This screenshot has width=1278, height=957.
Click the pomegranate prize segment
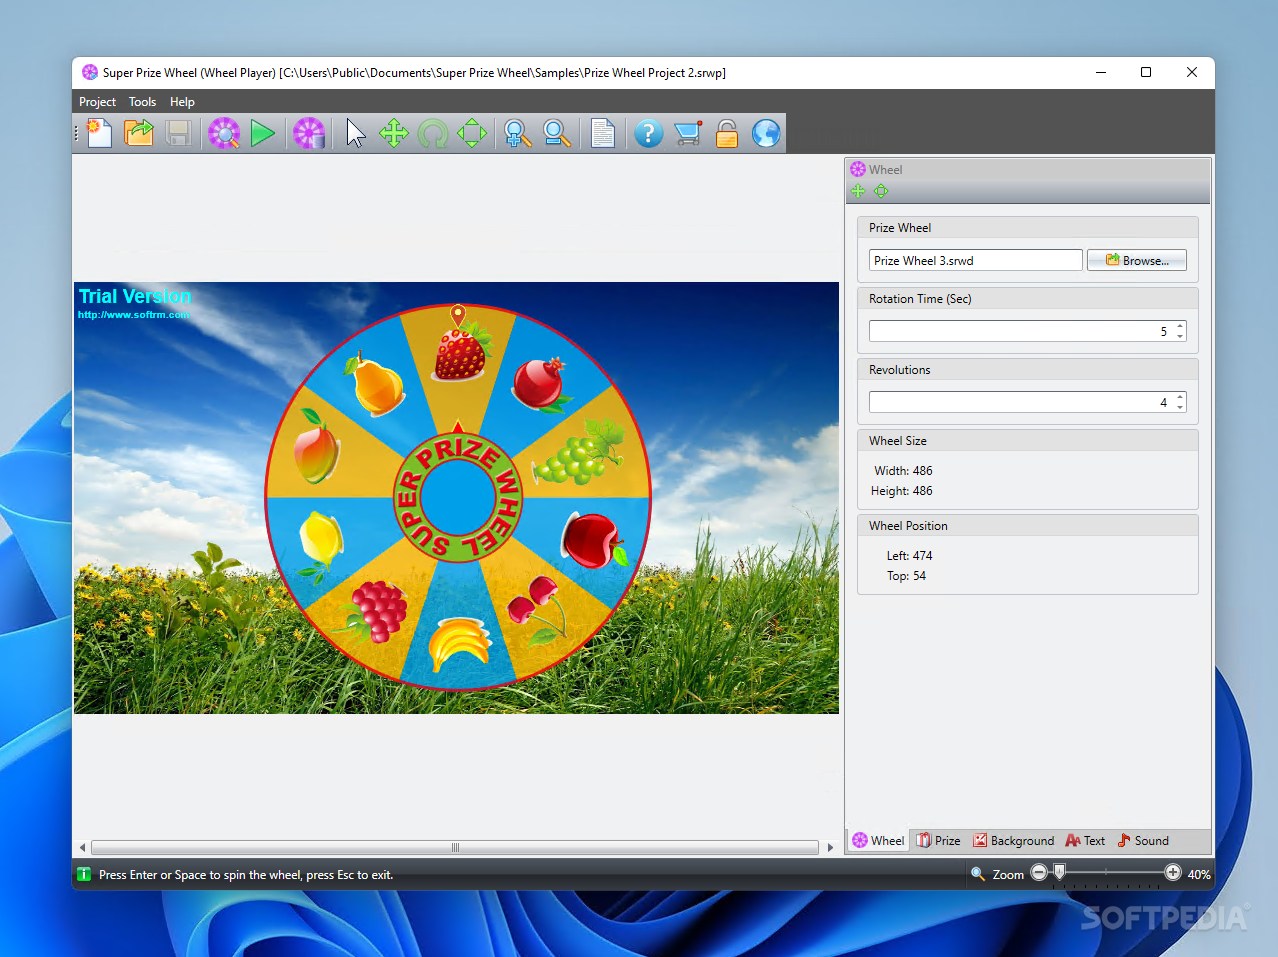[x=541, y=384]
